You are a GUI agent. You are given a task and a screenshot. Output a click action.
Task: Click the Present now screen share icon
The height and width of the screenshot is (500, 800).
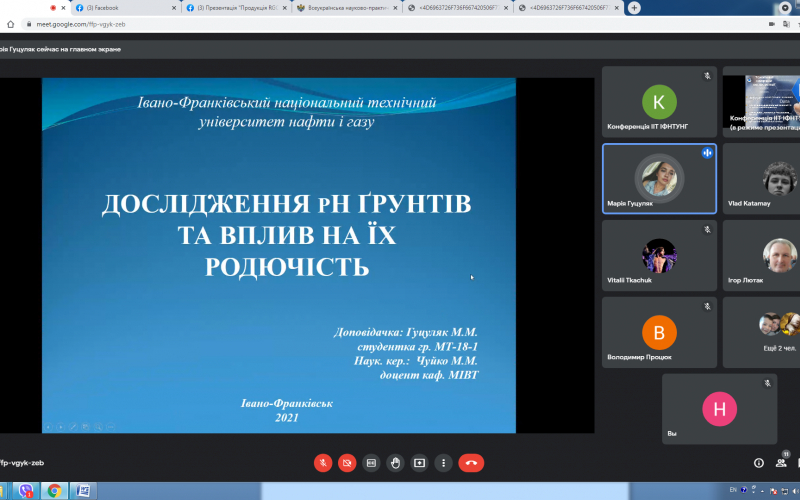coord(419,463)
